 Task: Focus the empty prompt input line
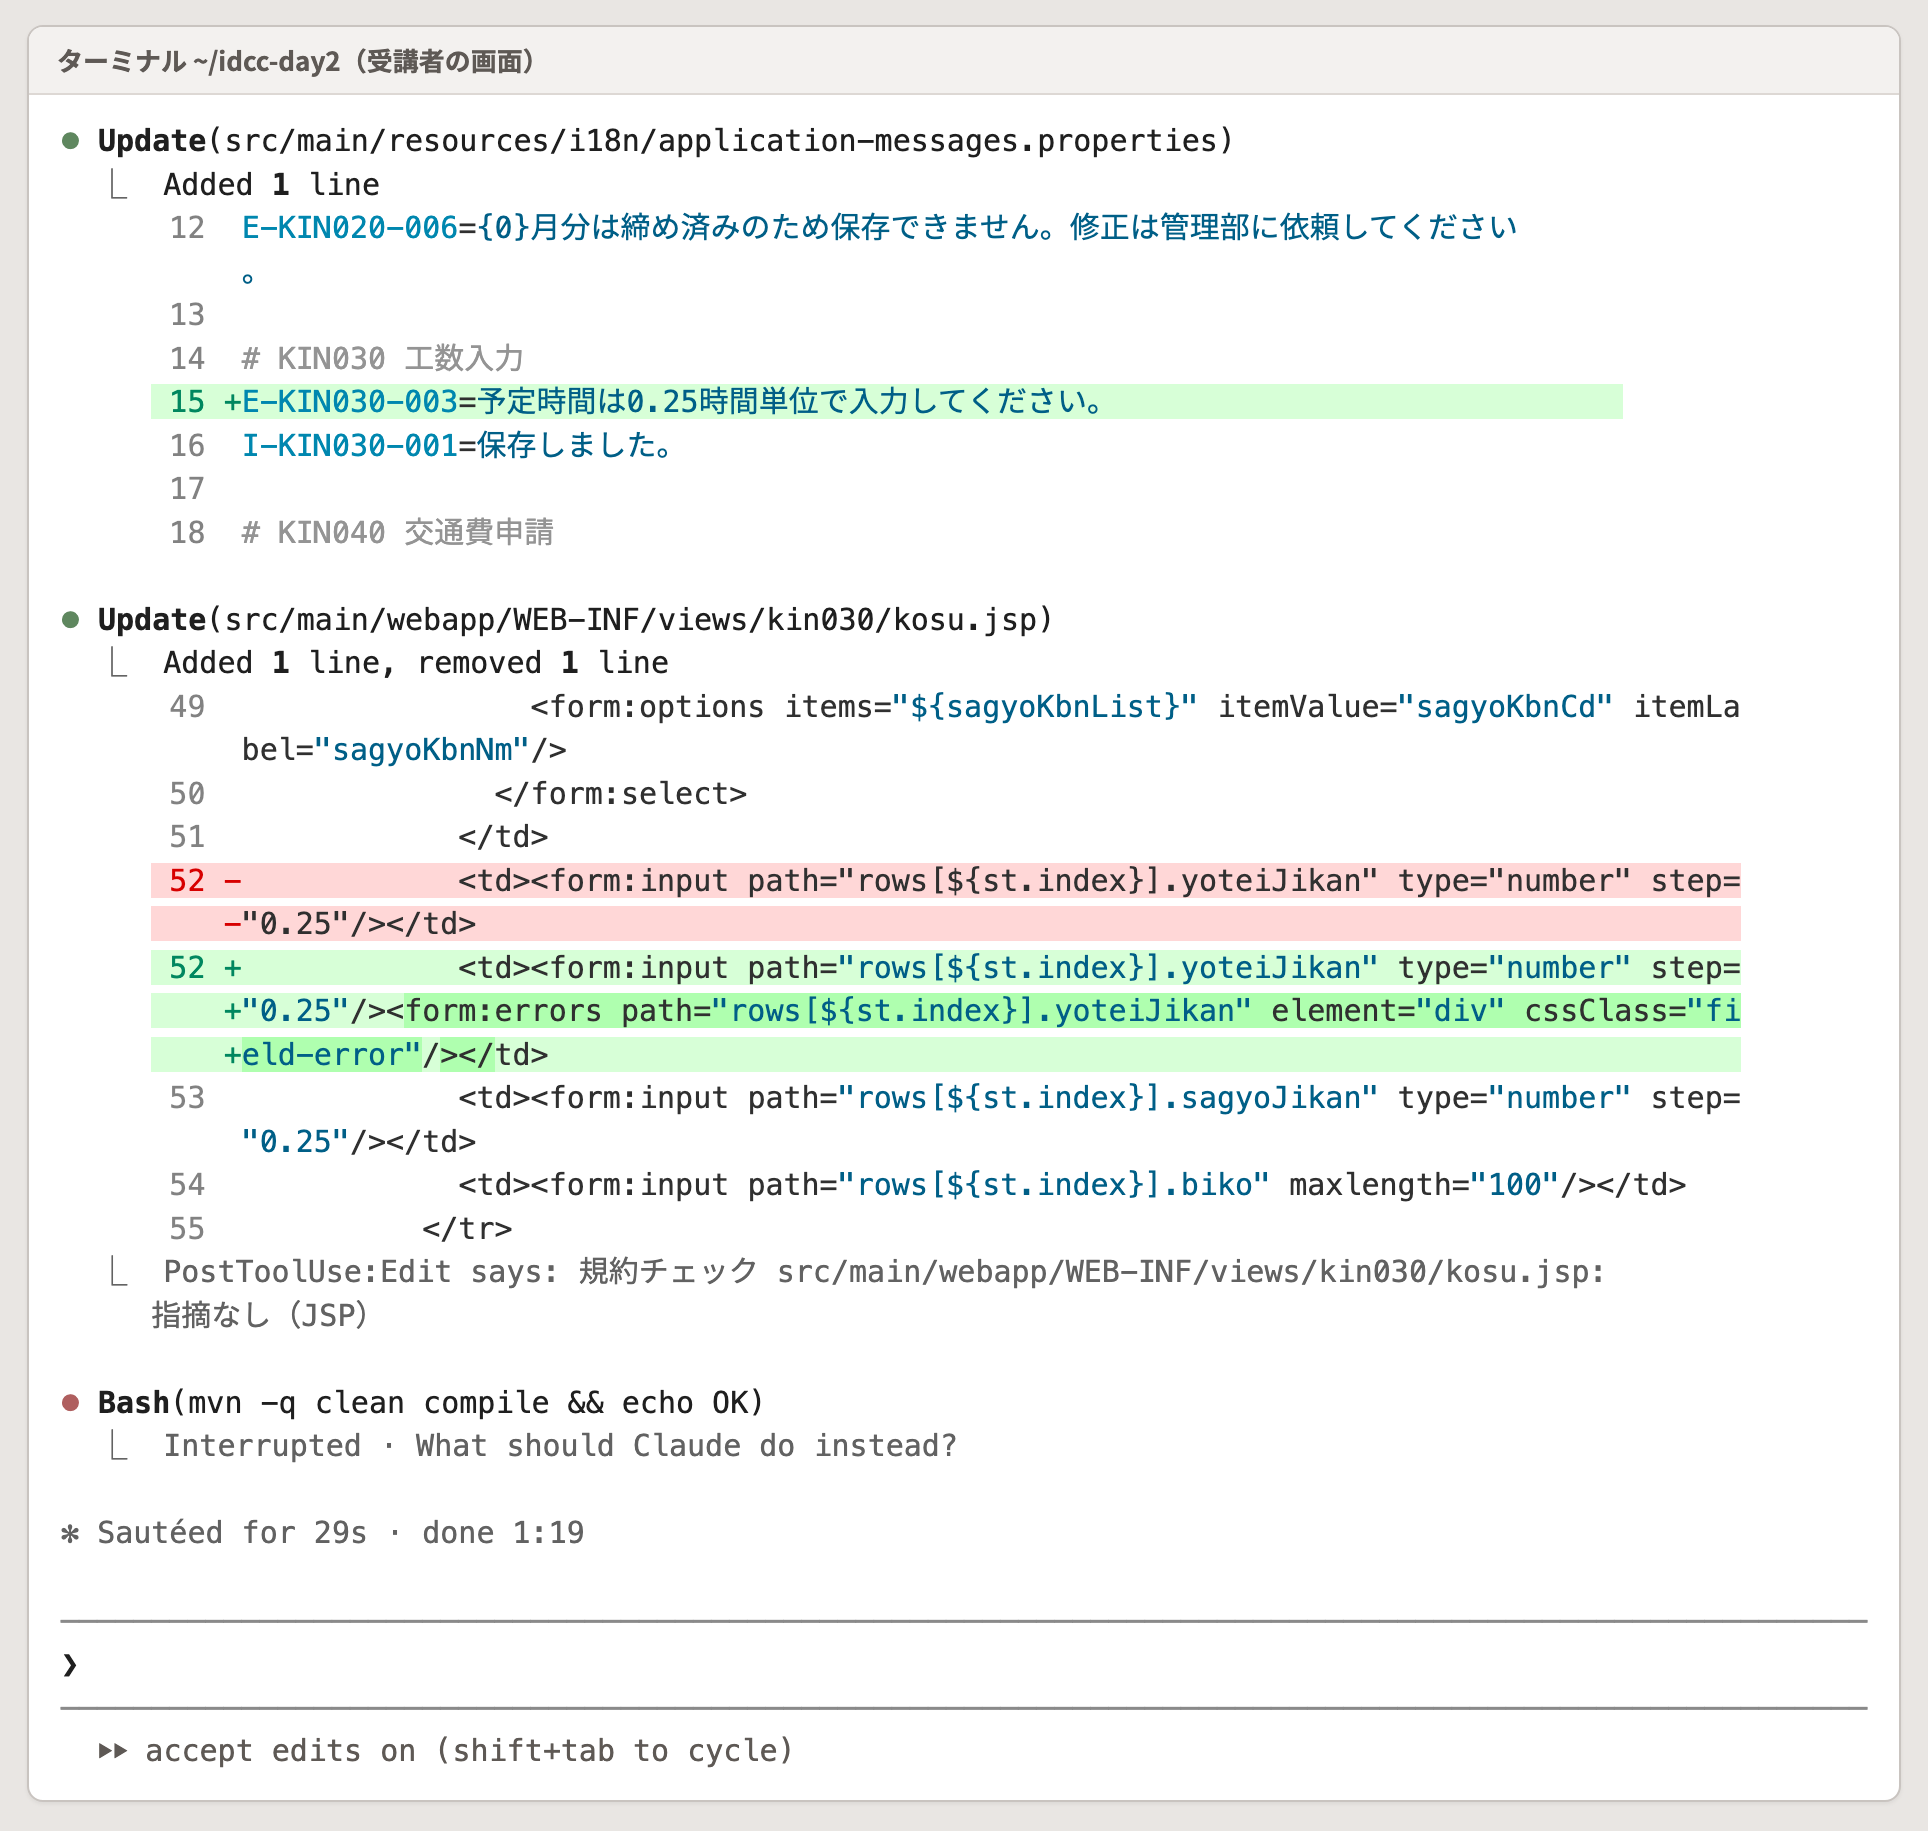pyautogui.click(x=964, y=1664)
